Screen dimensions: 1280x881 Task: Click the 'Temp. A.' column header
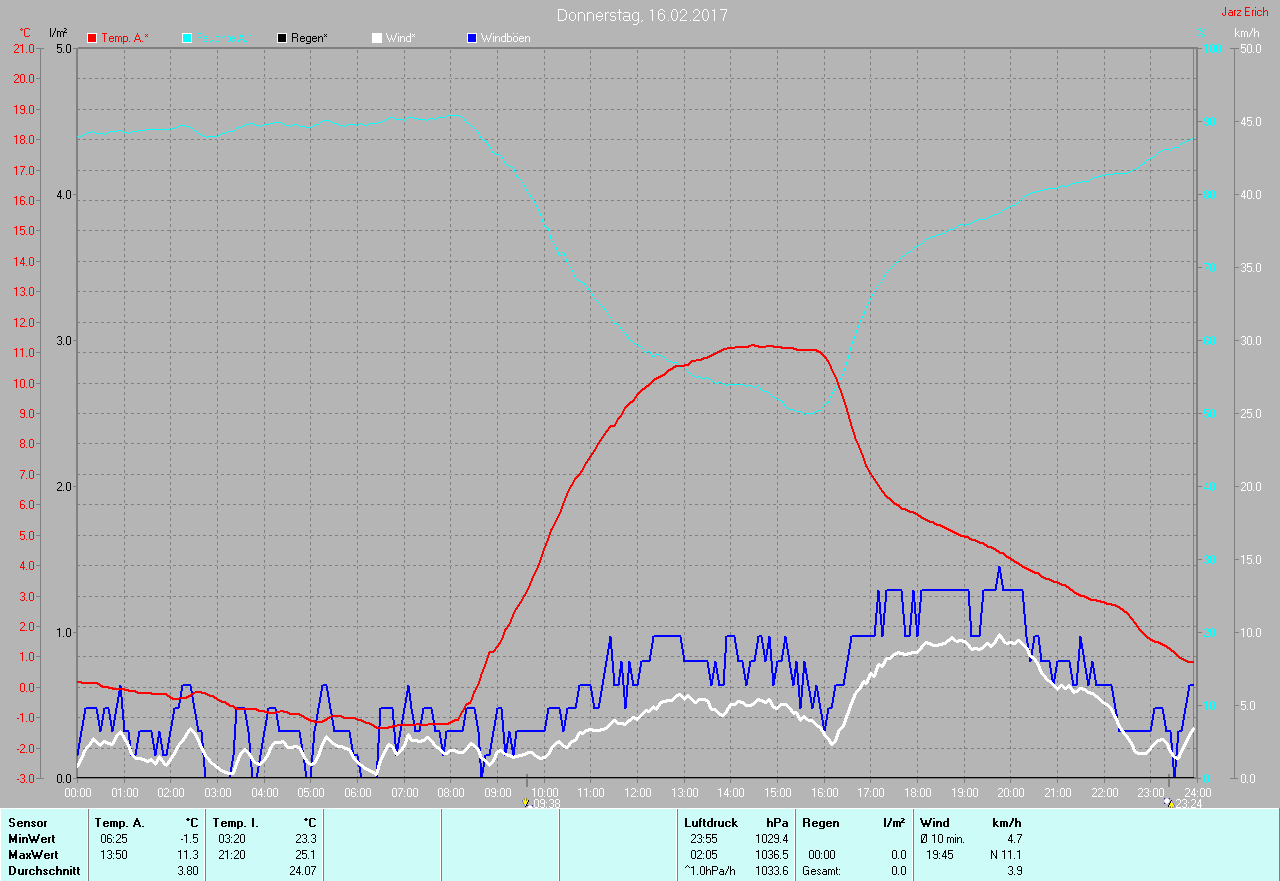click(120, 823)
